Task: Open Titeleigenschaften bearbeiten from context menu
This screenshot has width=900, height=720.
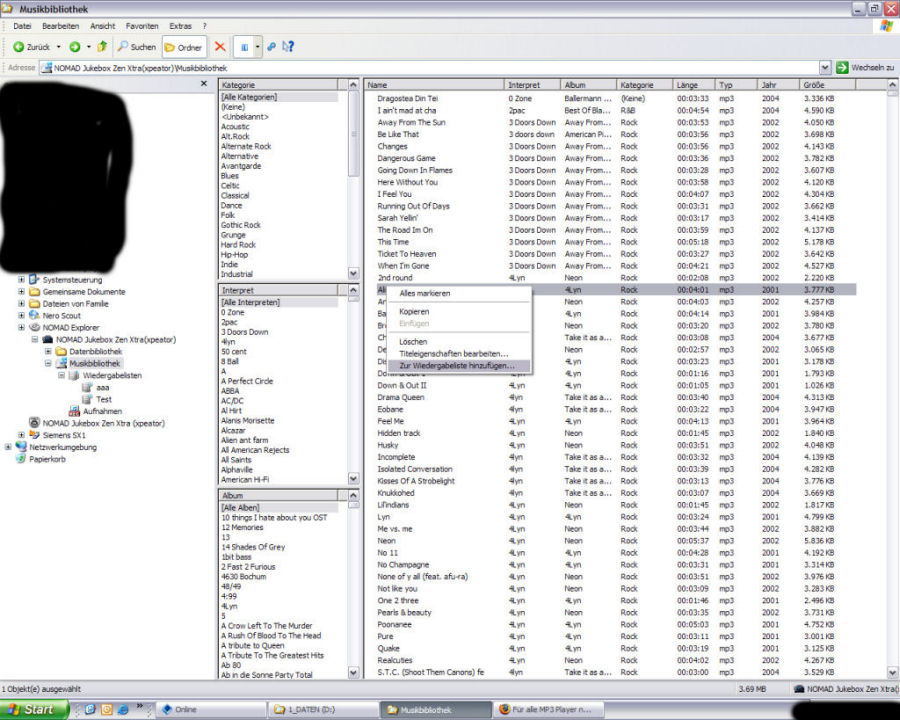Action: click(459, 354)
